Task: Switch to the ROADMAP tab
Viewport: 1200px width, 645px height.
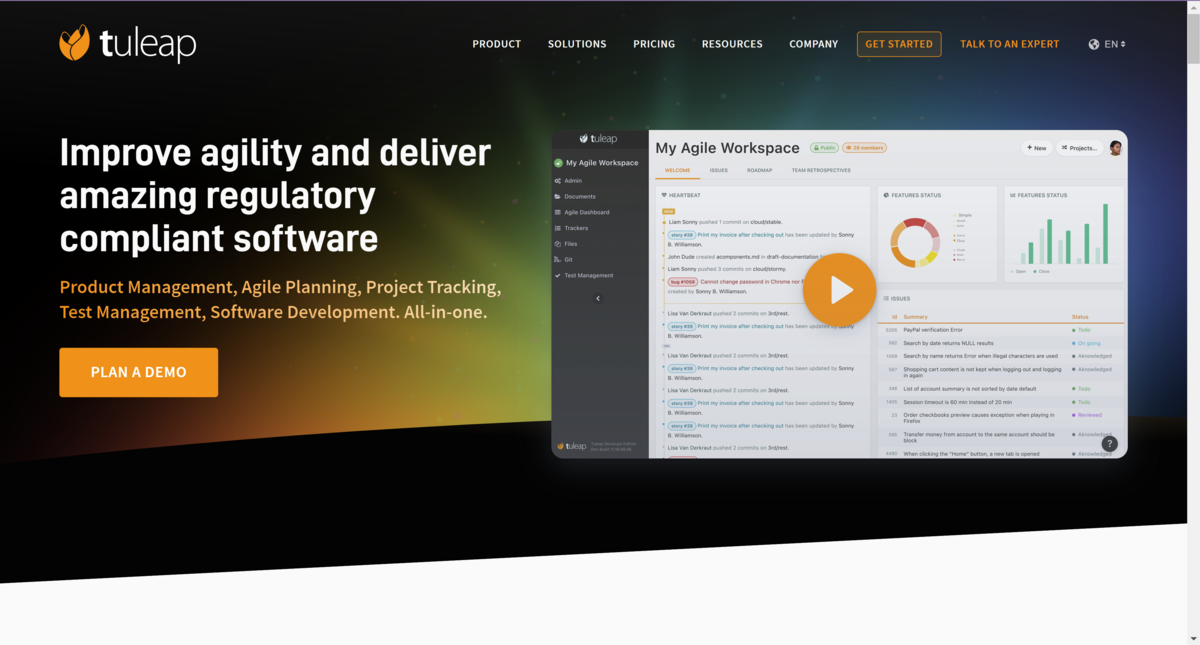Action: pyautogui.click(x=760, y=171)
